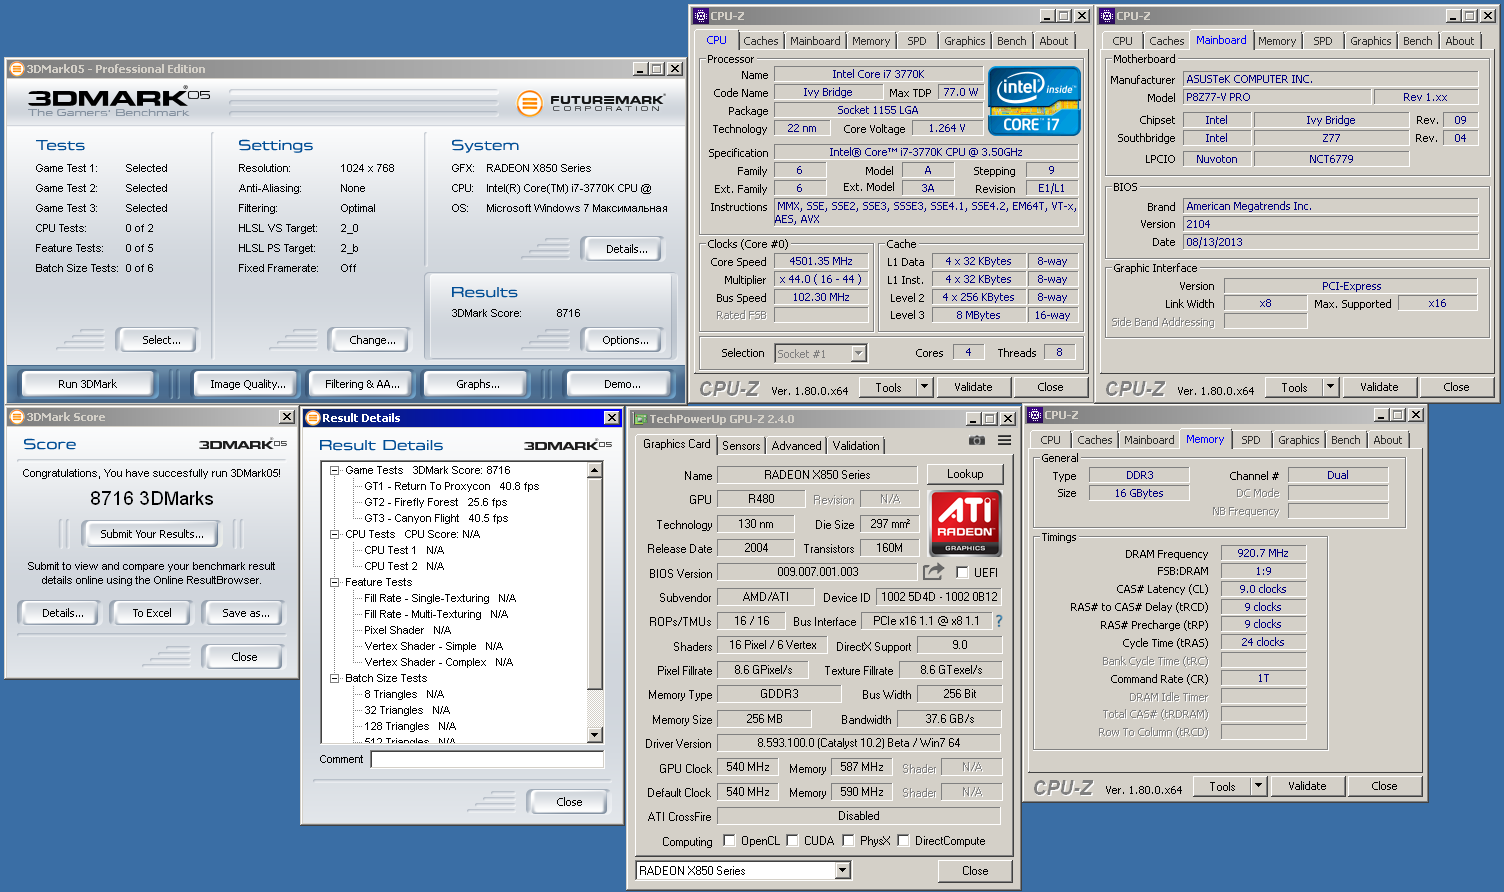Switch to the Sensors tab in GPU-Z

(741, 446)
